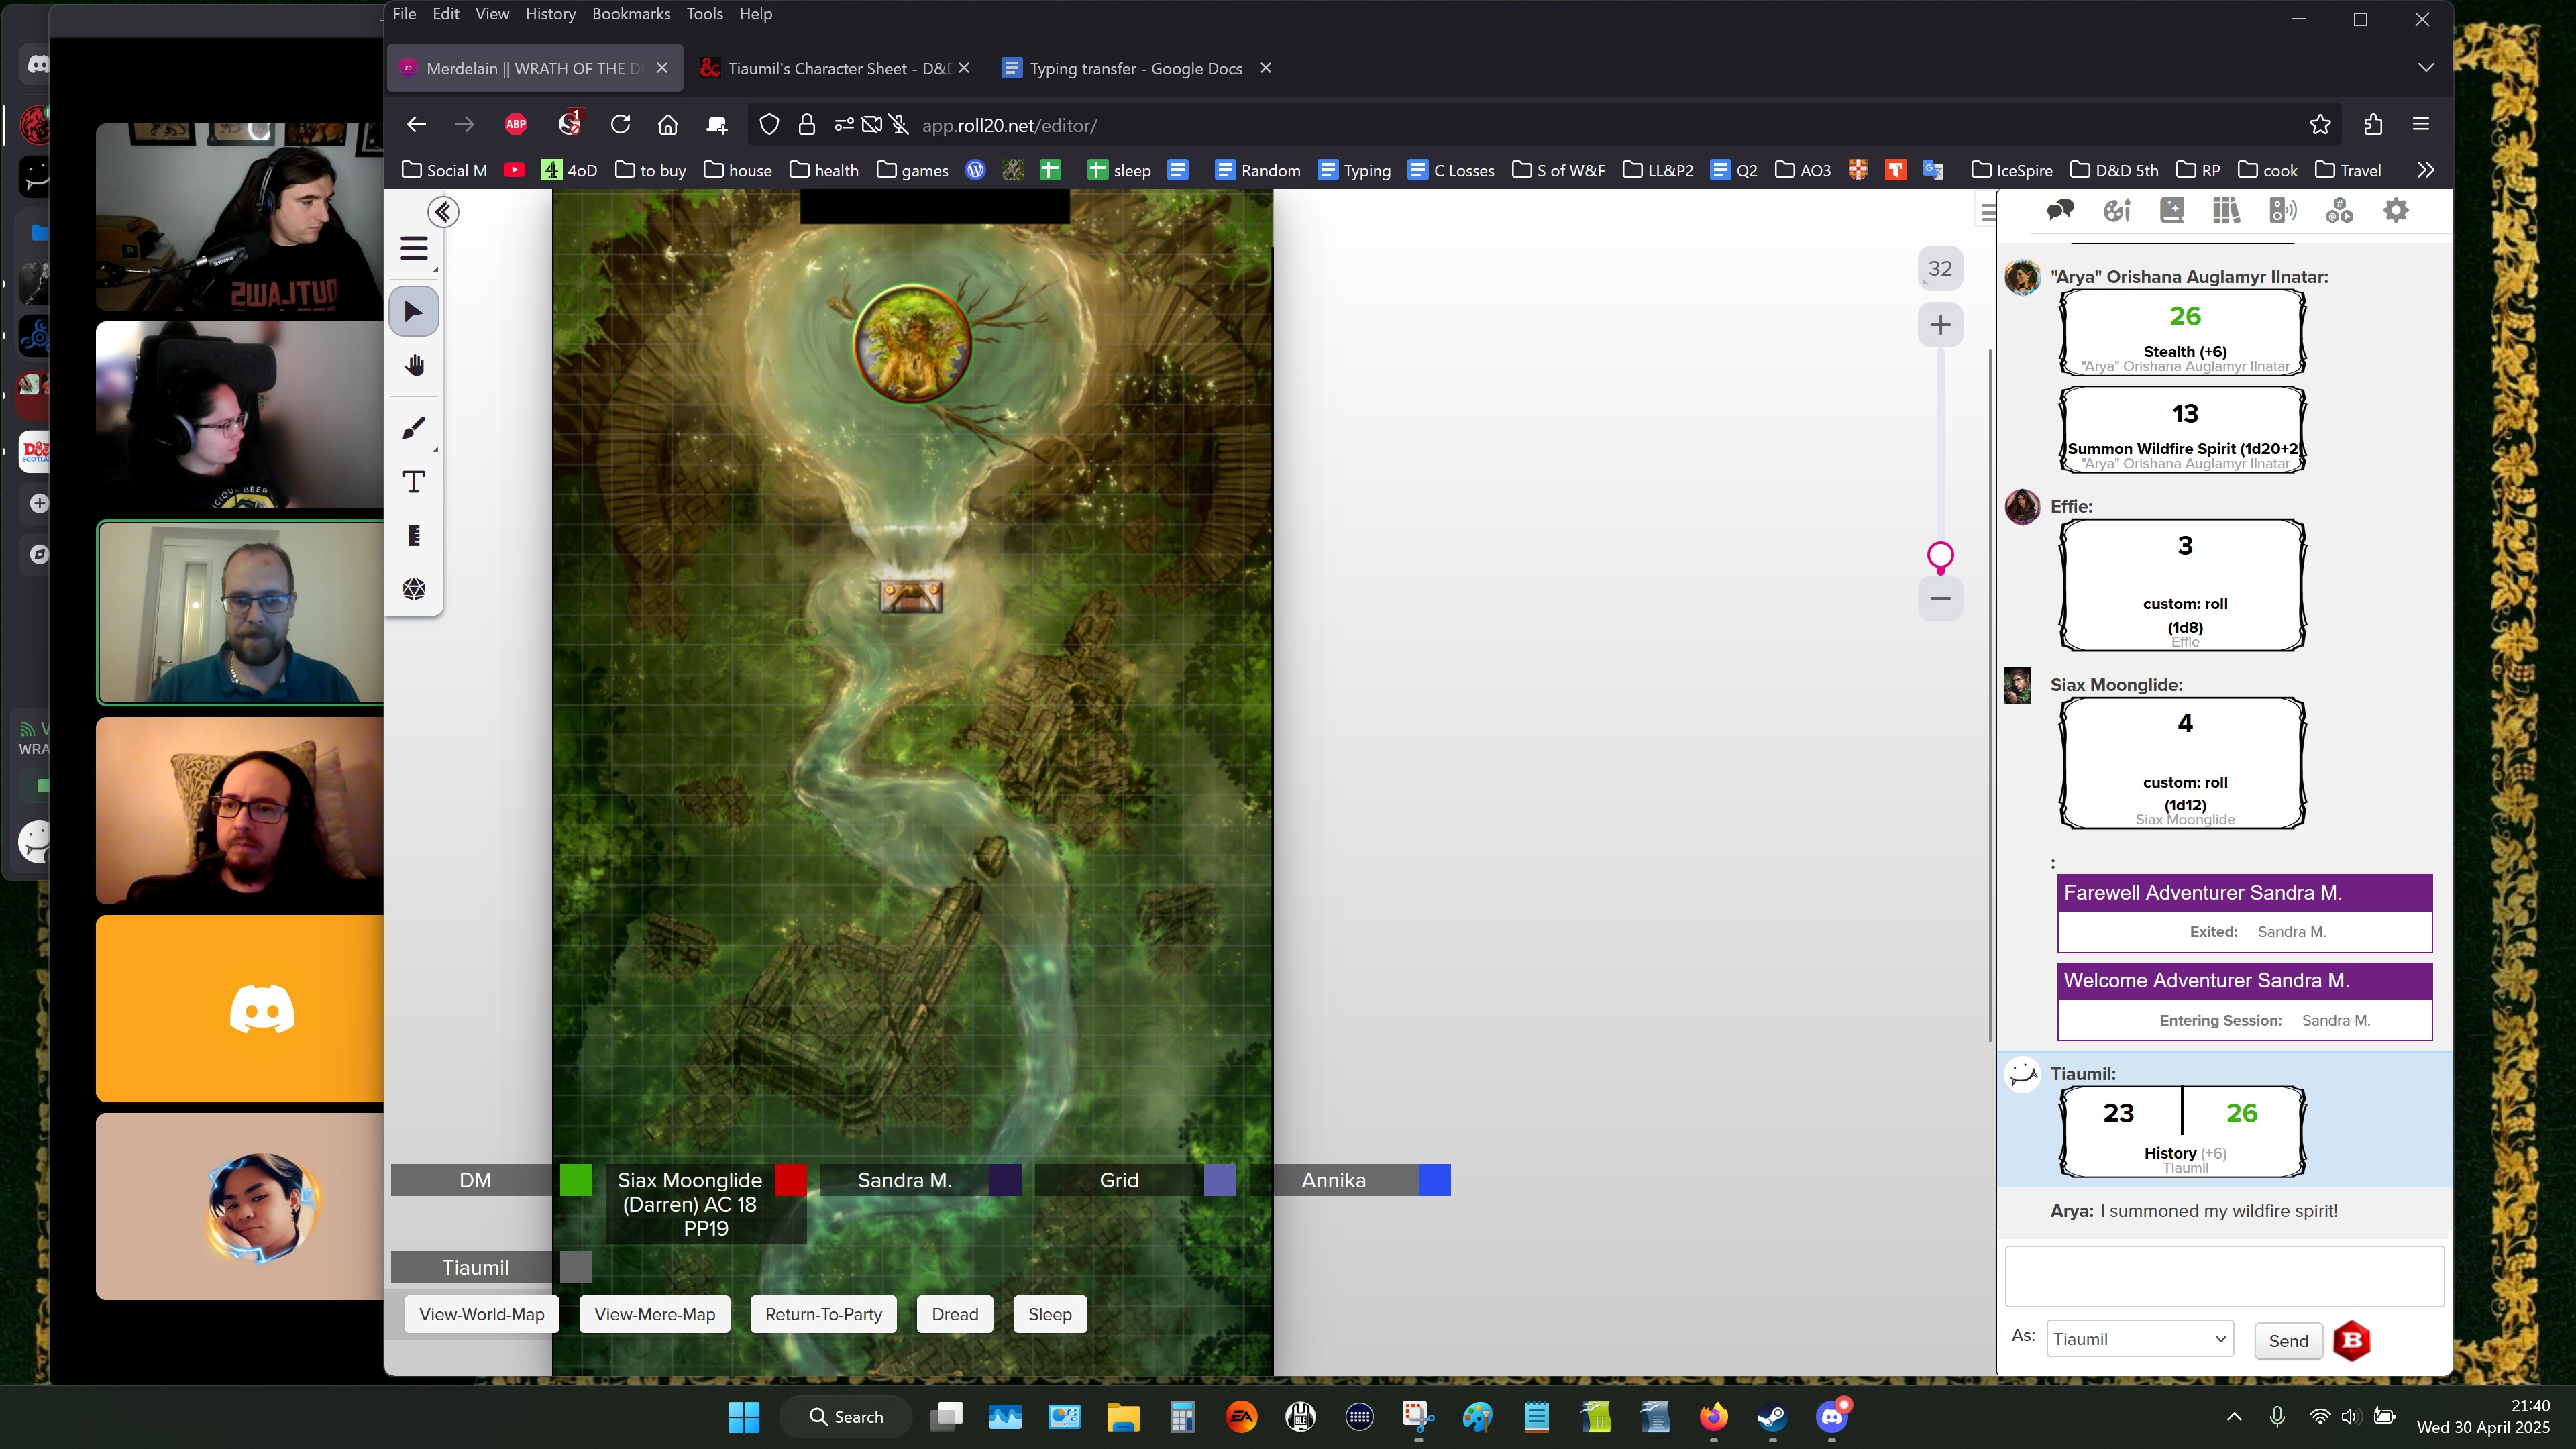This screenshot has height=1449, width=2576.
Task: Click the pink zoom slider handle
Action: (1940, 555)
